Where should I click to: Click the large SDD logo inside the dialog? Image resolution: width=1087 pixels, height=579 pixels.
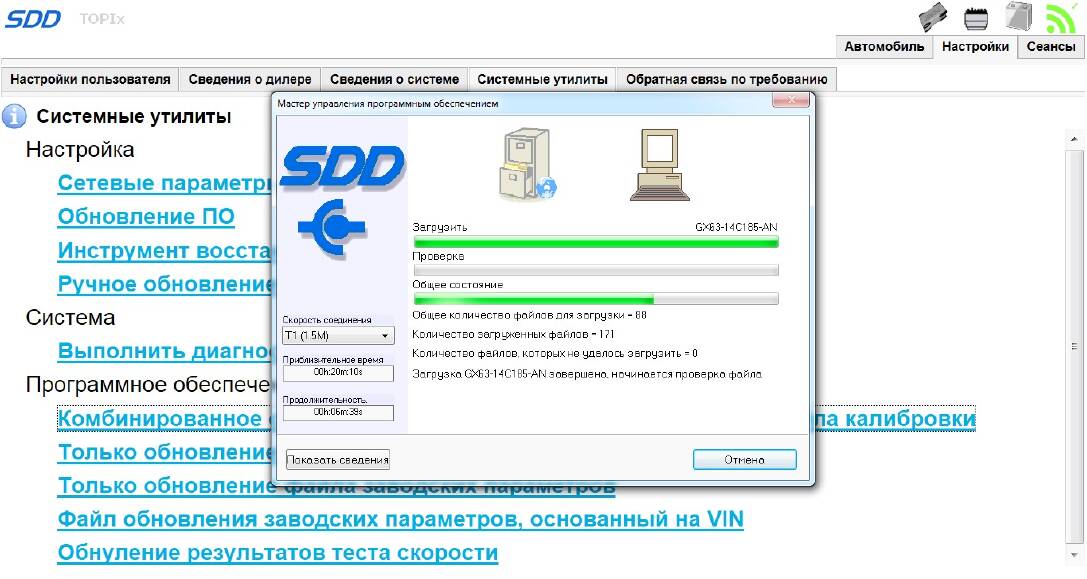tap(342, 167)
